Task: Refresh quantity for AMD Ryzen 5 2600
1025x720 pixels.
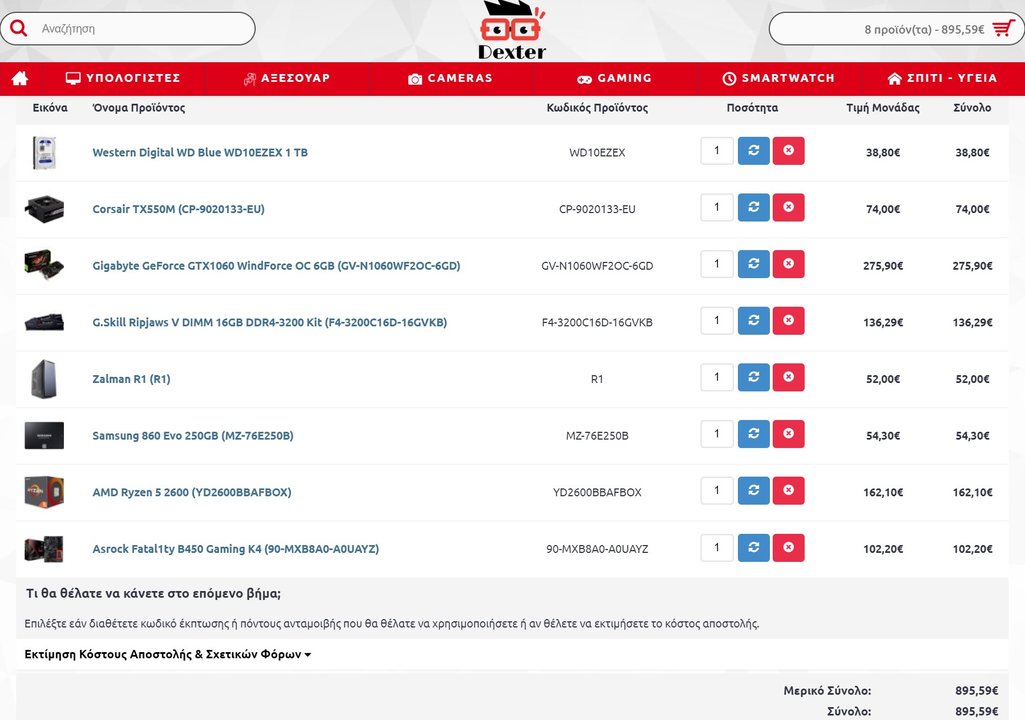Action: [754, 490]
